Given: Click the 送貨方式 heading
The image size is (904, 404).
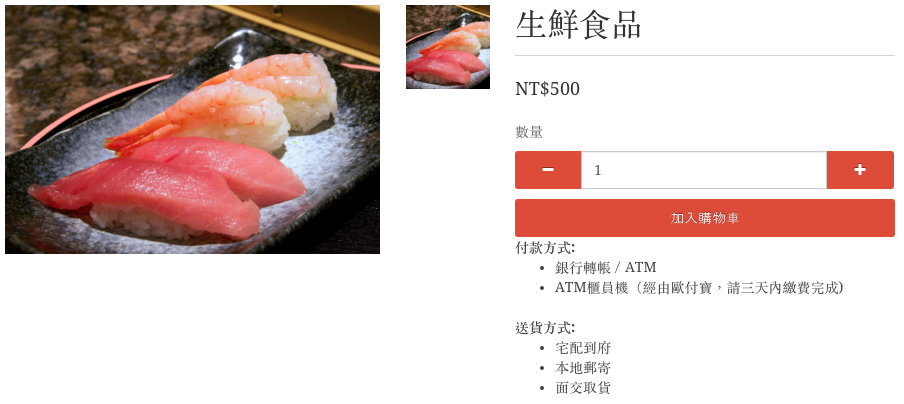Looking at the screenshot, I should point(545,328).
